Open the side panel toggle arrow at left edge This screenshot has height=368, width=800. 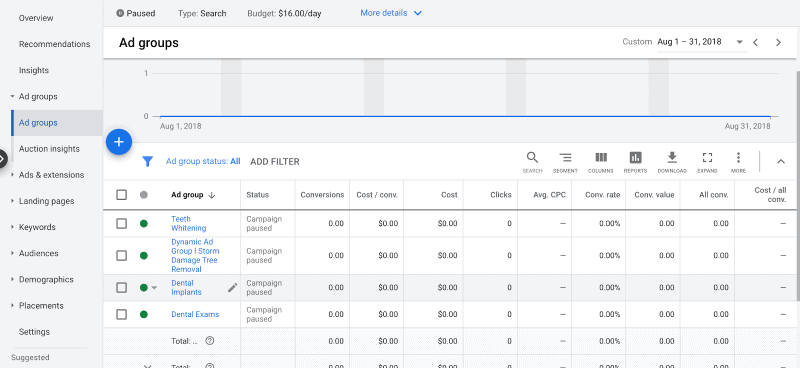(2, 159)
